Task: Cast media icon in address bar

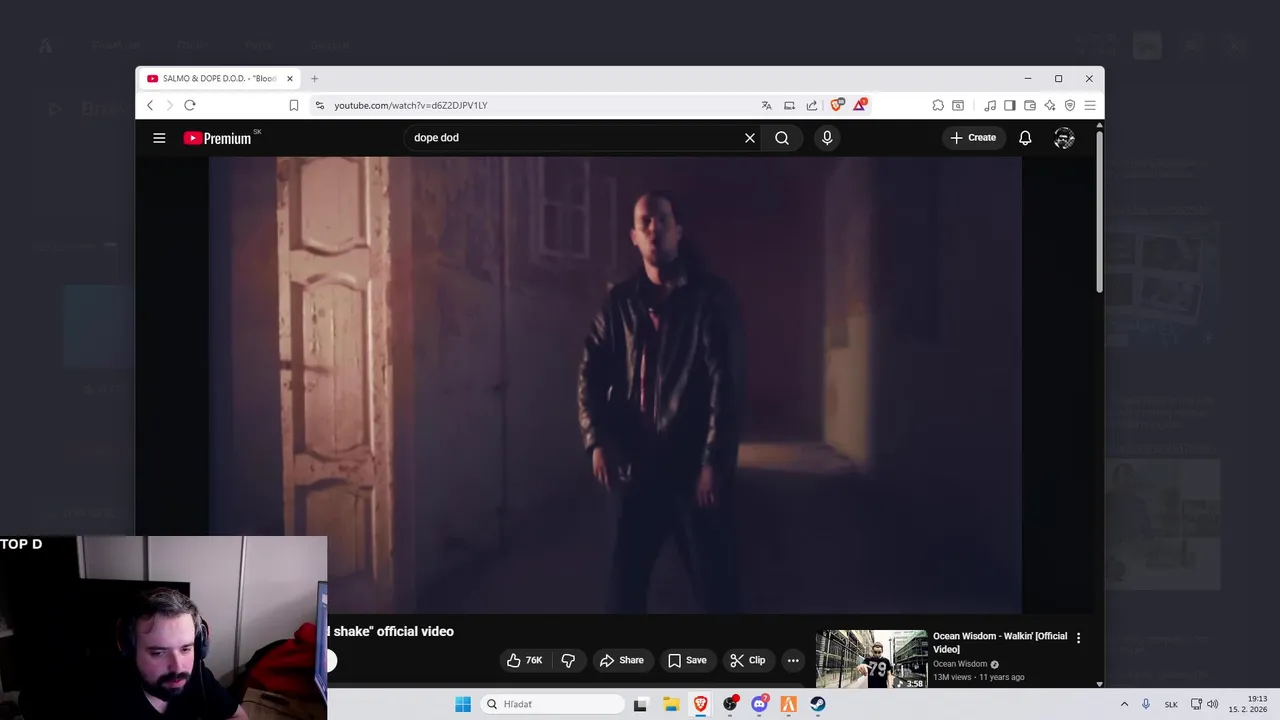Action: click(x=789, y=105)
